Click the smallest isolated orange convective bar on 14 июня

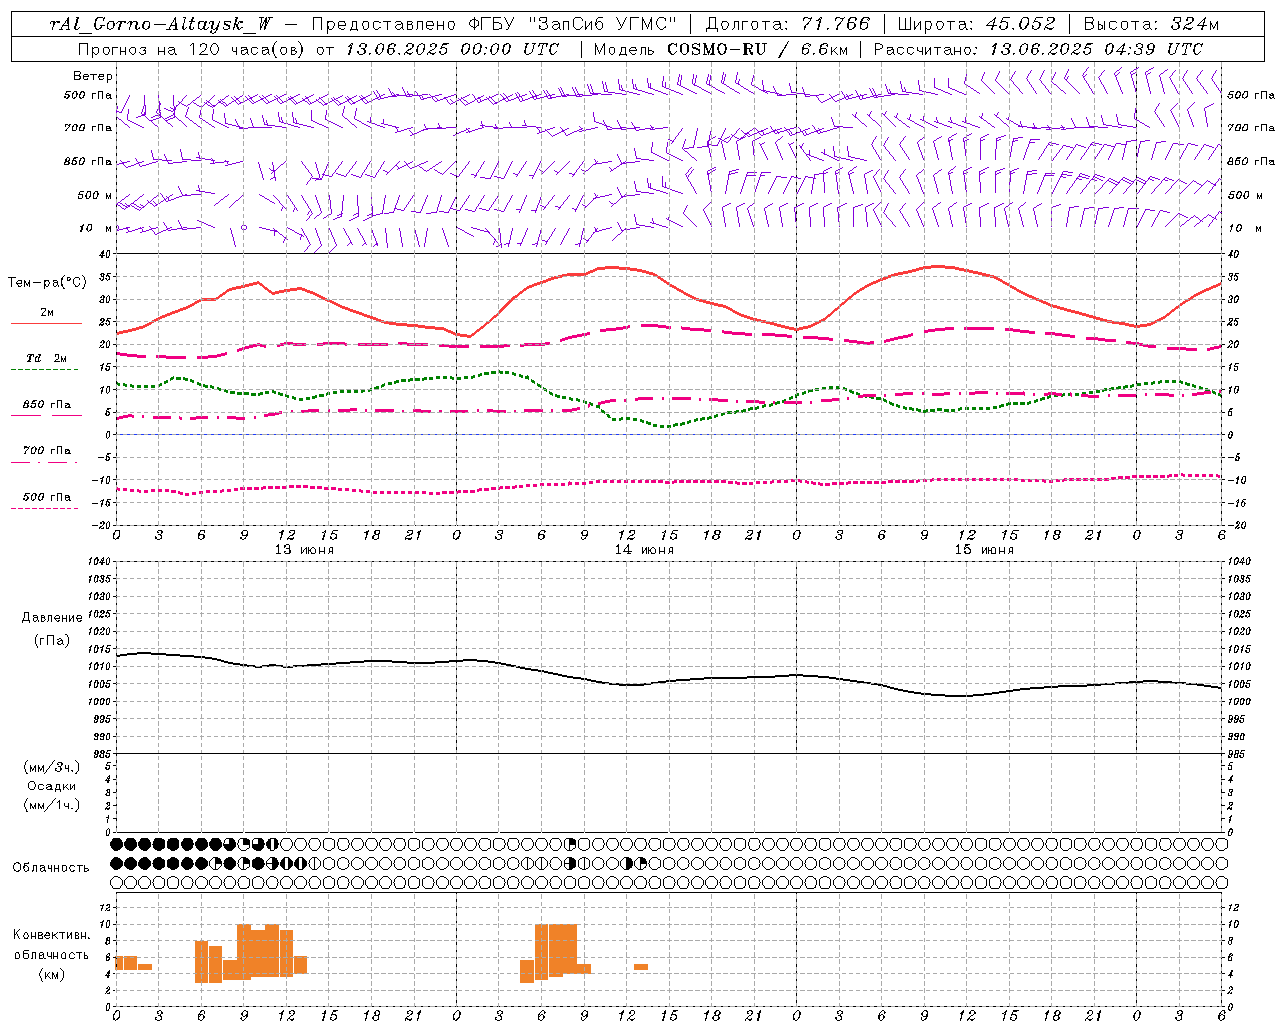click(x=641, y=967)
